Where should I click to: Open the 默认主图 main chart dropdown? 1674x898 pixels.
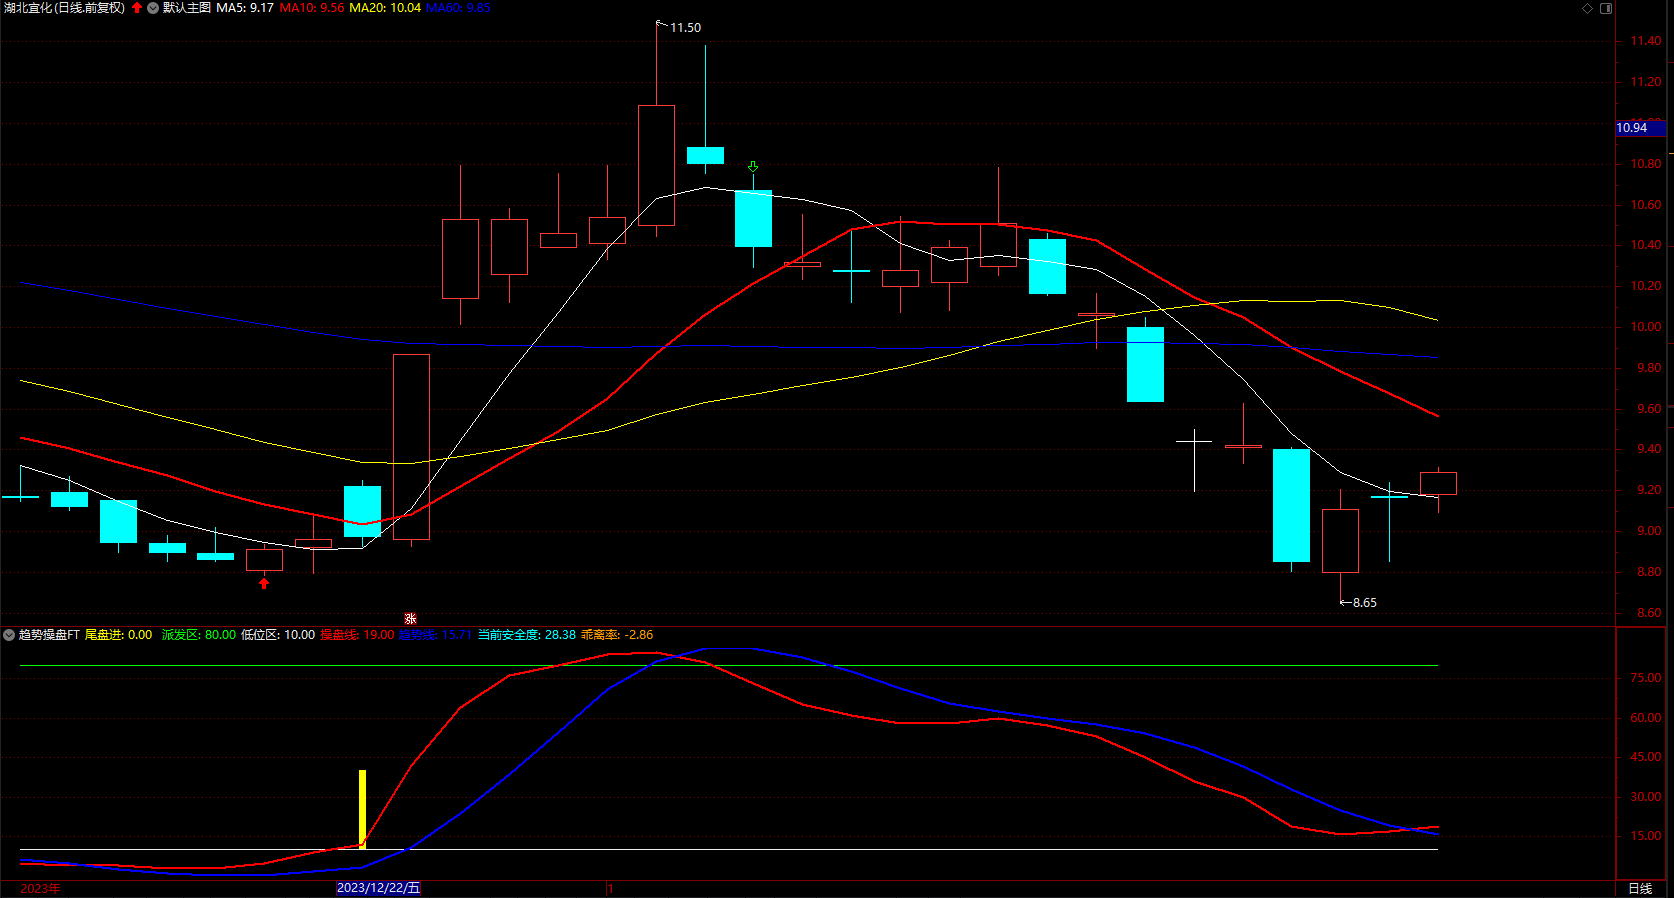point(153,8)
